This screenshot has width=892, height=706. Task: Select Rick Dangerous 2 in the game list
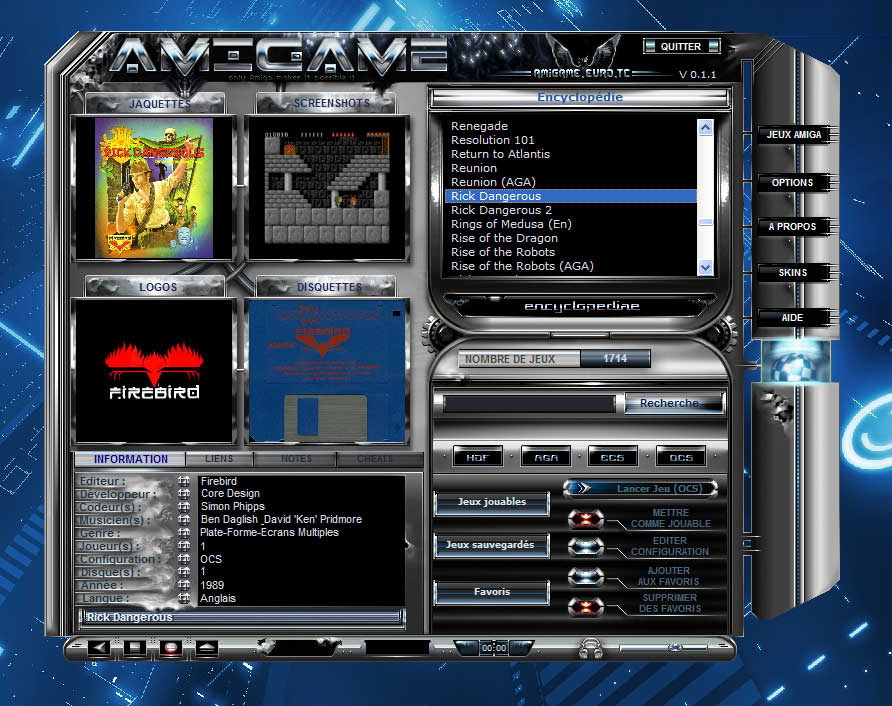[501, 210]
